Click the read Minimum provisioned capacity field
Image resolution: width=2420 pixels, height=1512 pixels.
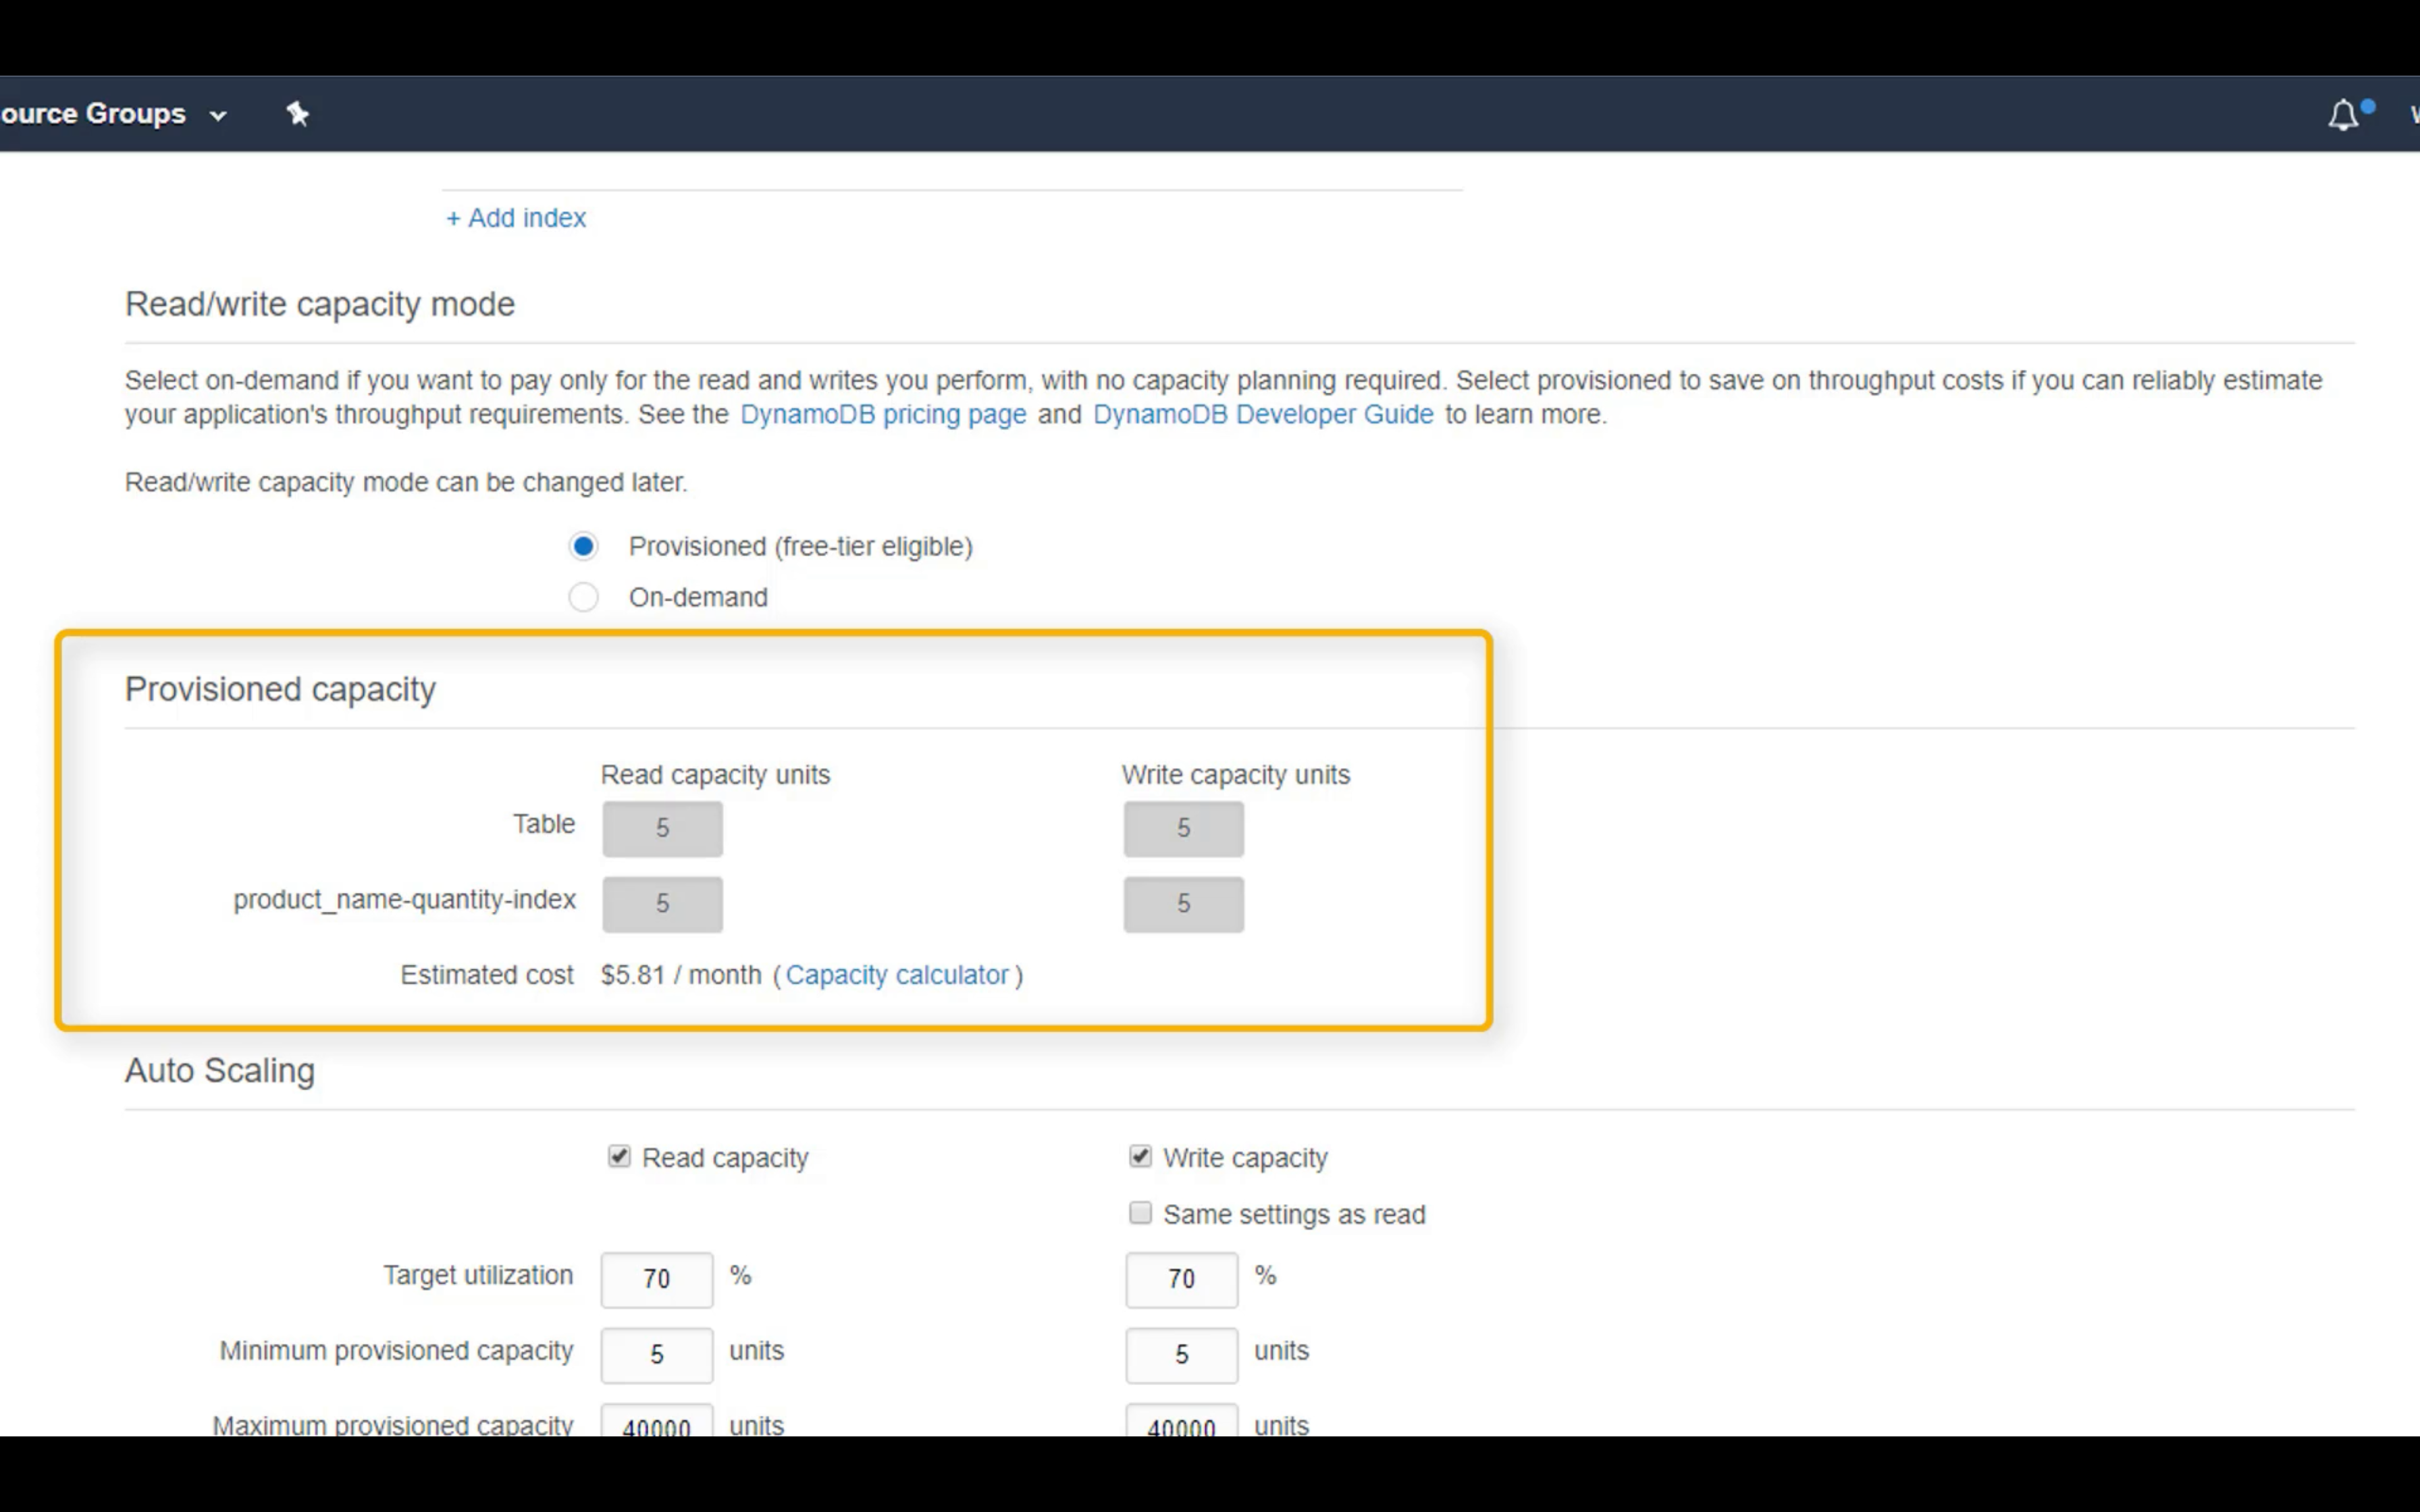point(657,1355)
